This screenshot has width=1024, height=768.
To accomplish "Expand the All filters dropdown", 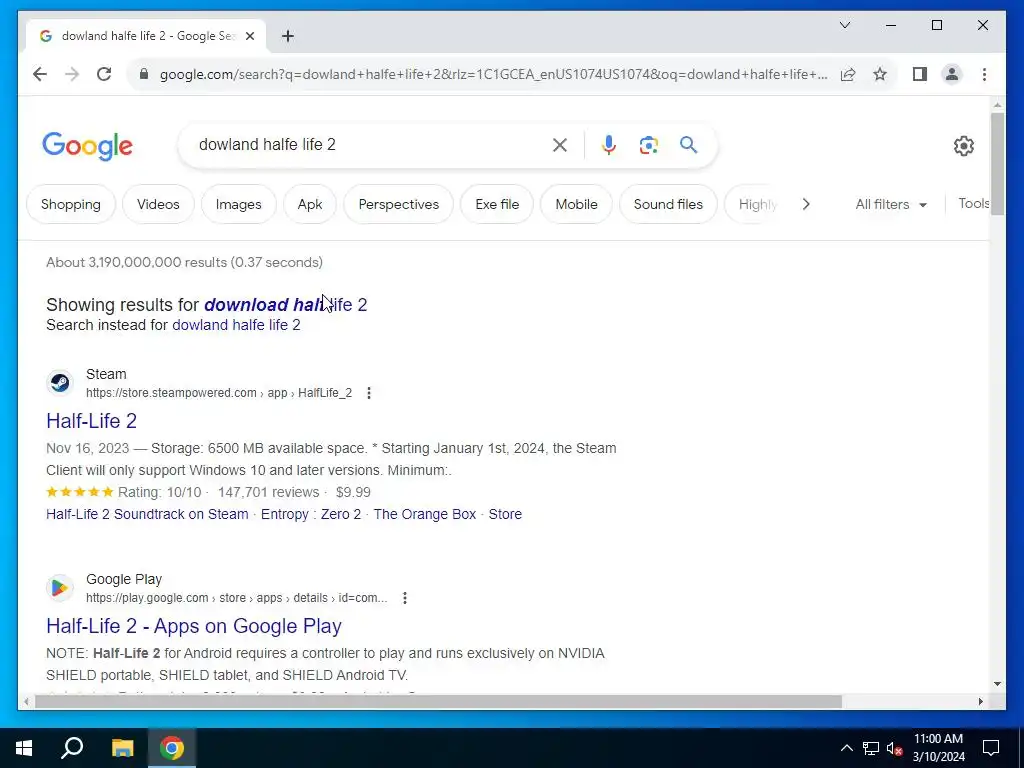I will click(x=891, y=204).
